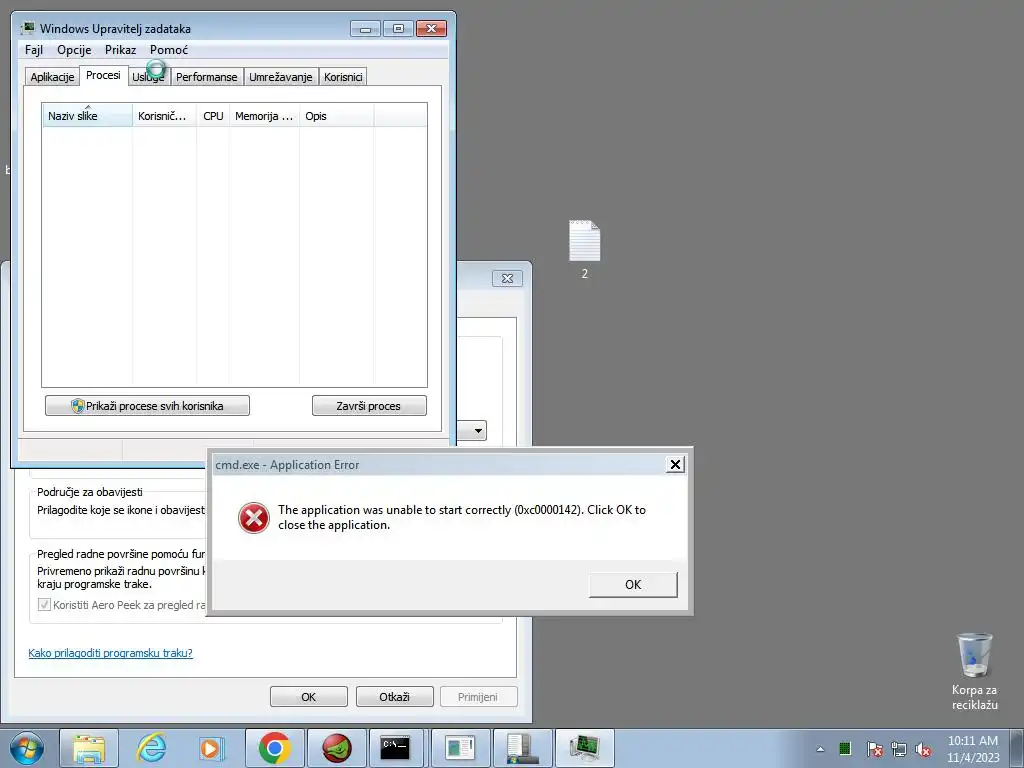Switch to the Procesi tab
The width and height of the screenshot is (1024, 768).
point(103,75)
